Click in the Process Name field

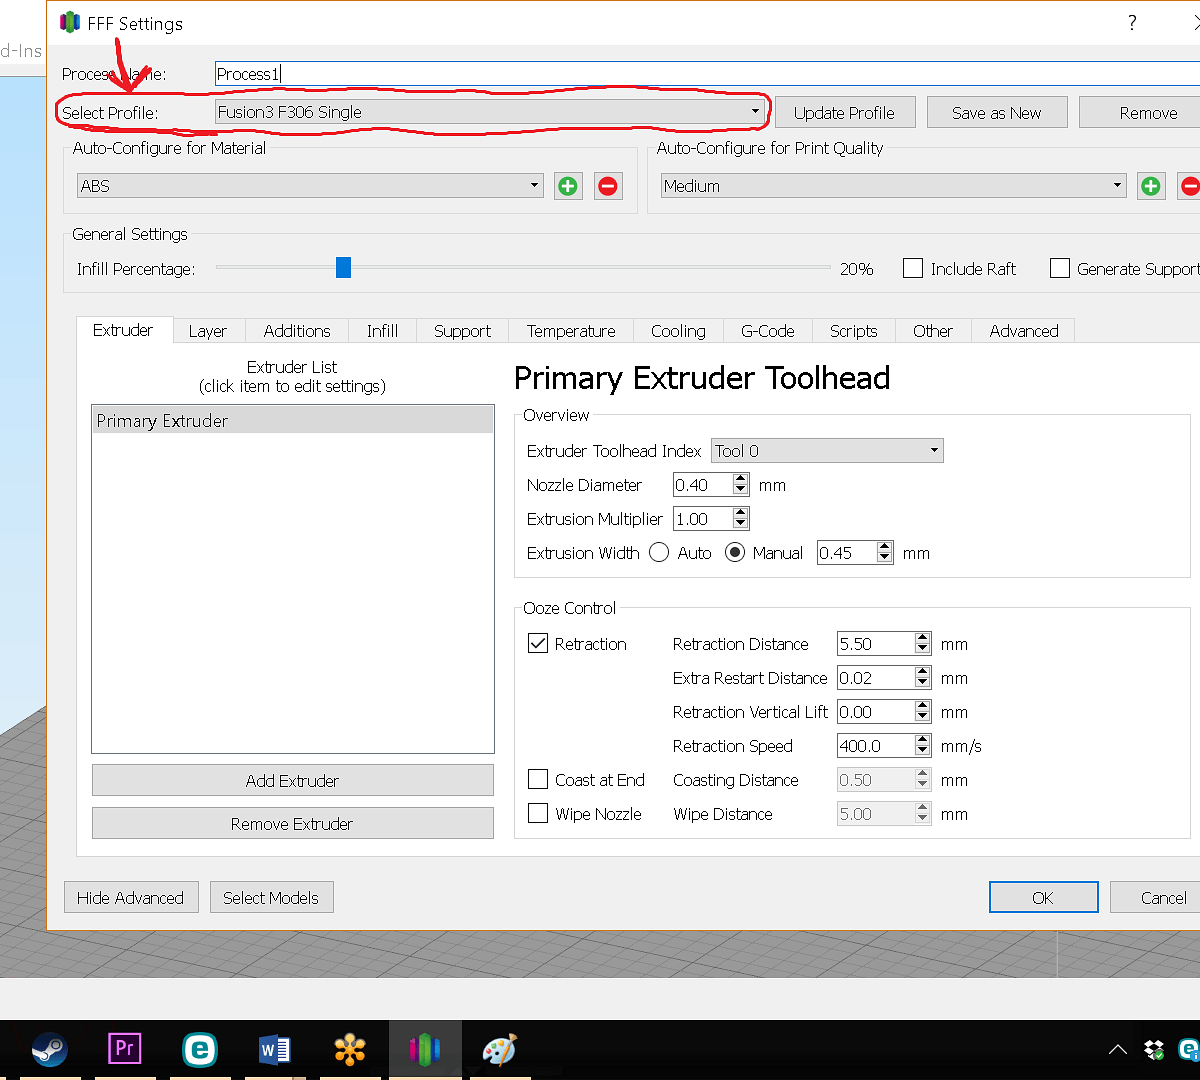[x=707, y=74]
